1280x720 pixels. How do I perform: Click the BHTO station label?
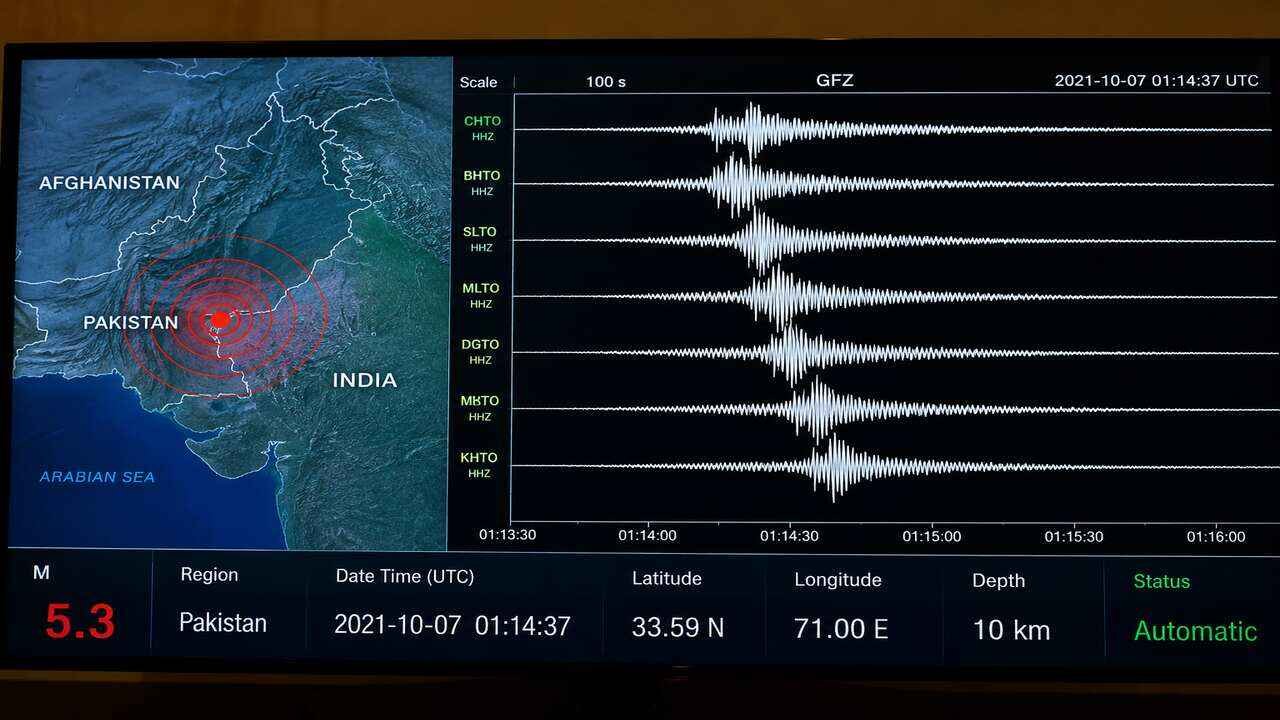tap(482, 176)
